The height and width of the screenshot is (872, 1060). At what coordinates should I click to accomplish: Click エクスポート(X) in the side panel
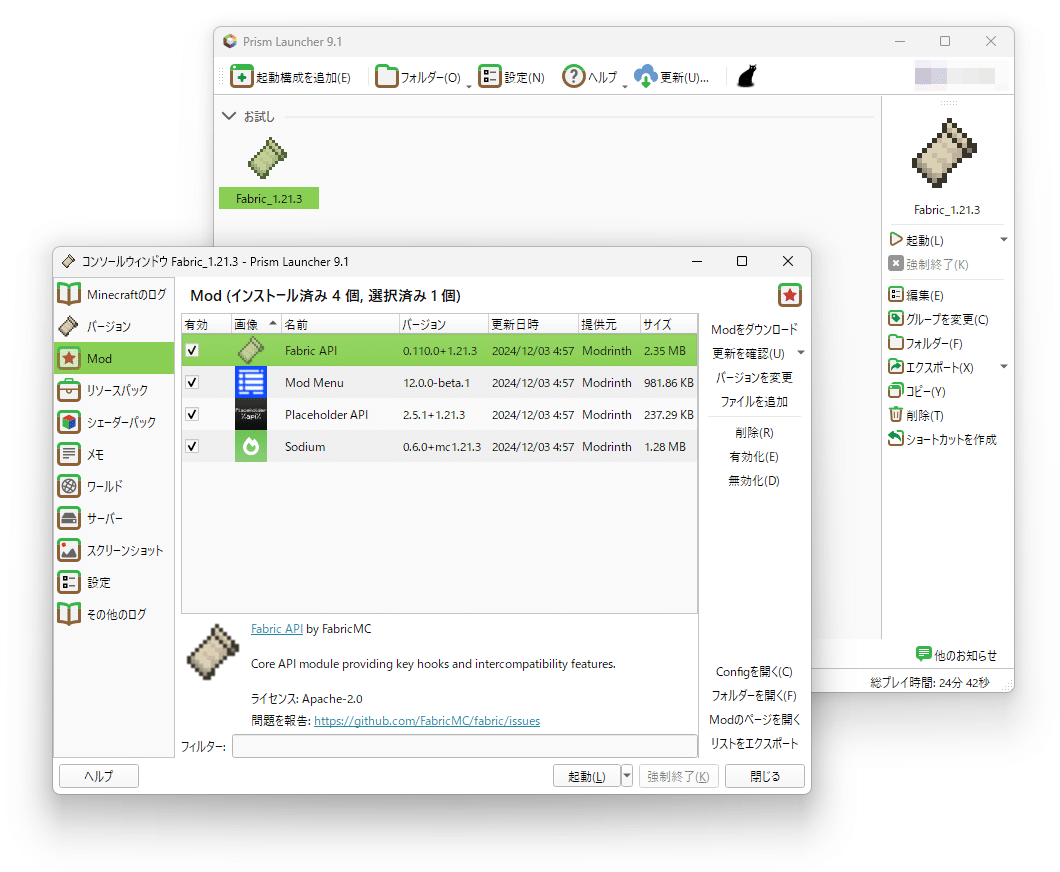tap(931, 367)
